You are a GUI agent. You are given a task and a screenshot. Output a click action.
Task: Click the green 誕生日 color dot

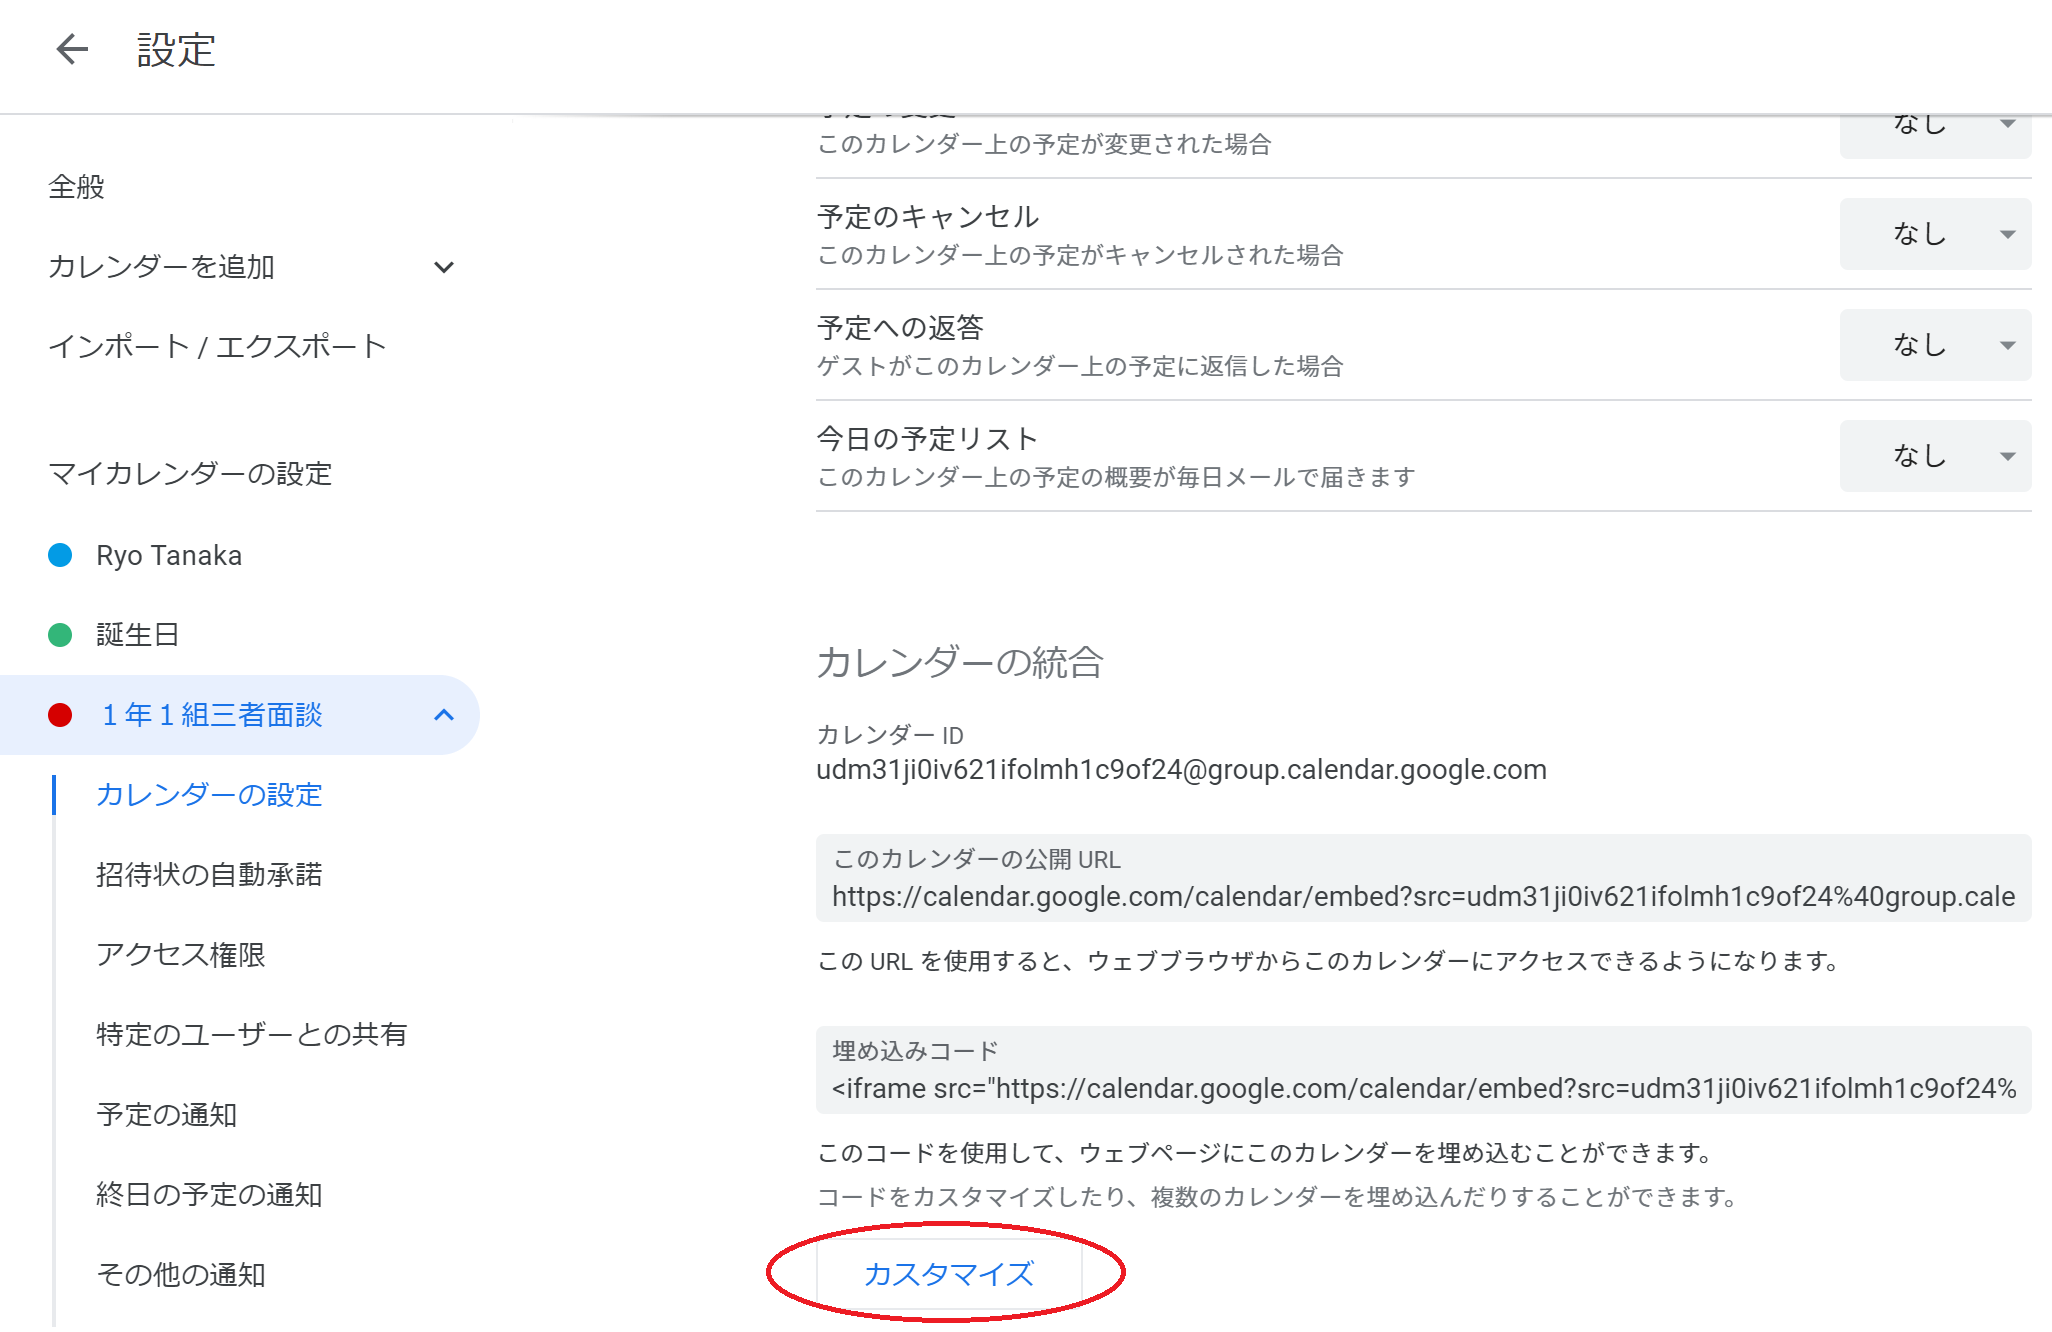pyautogui.click(x=60, y=635)
